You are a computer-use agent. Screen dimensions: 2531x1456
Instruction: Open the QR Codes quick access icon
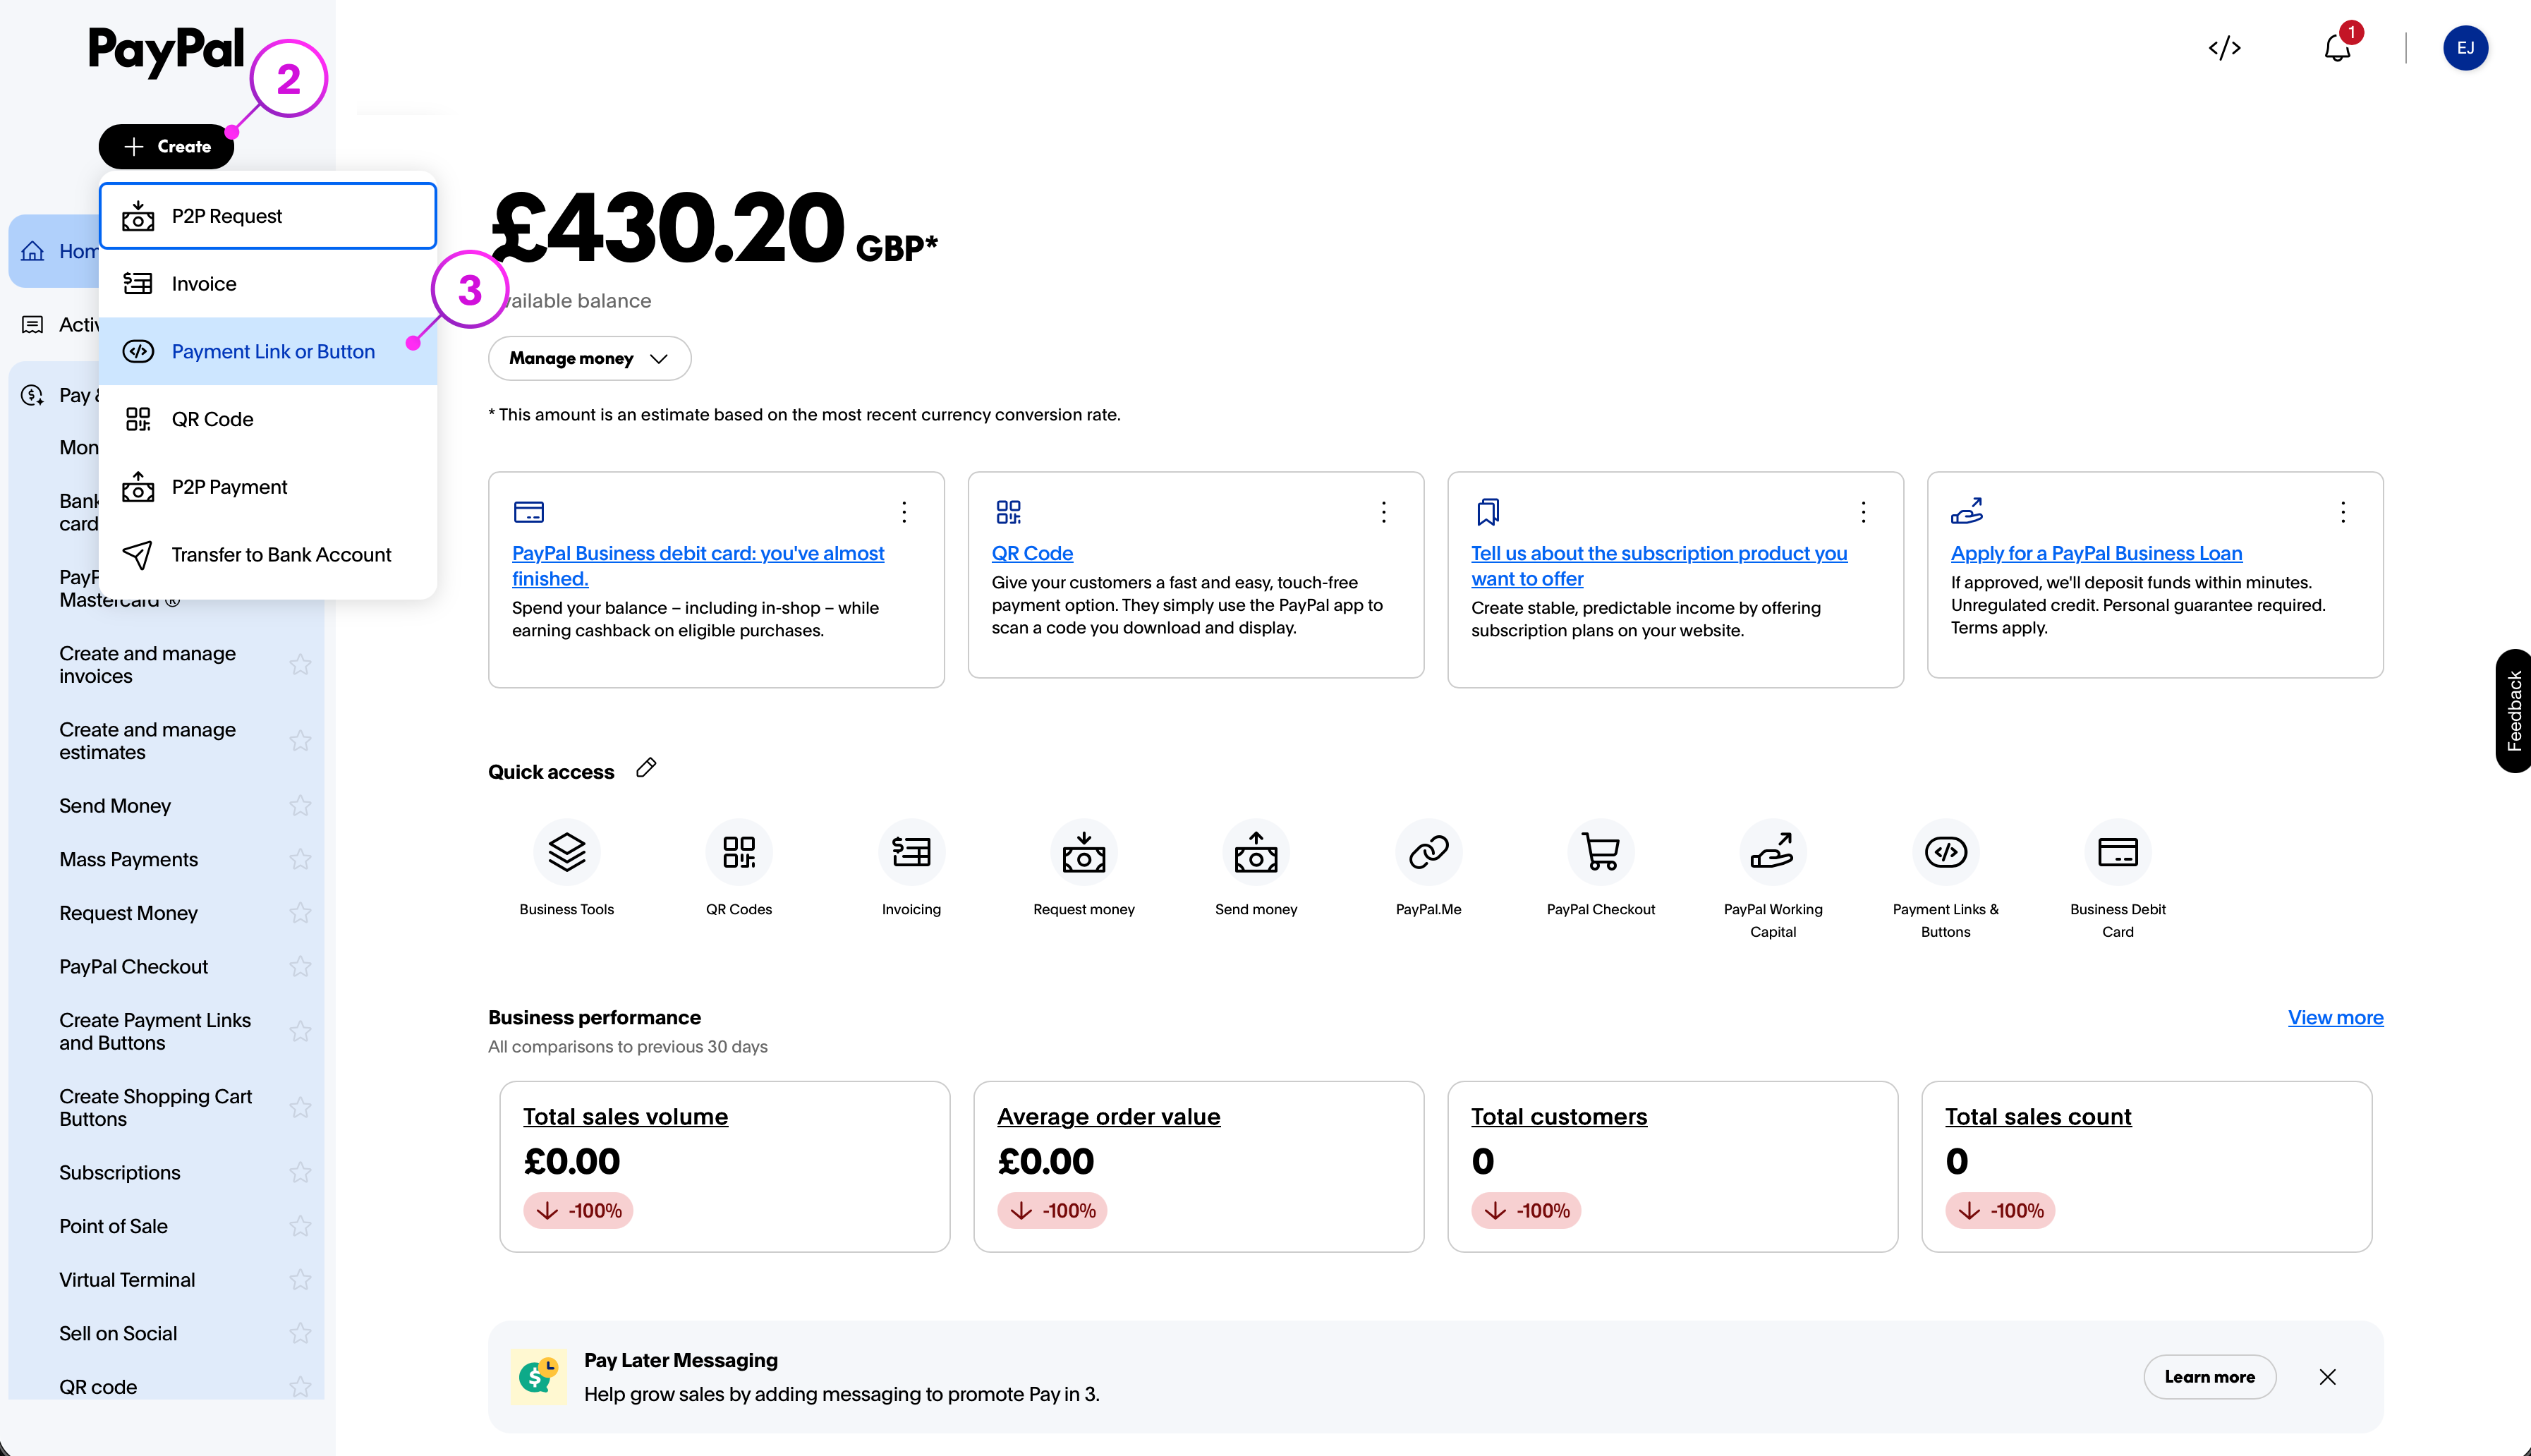(x=739, y=852)
